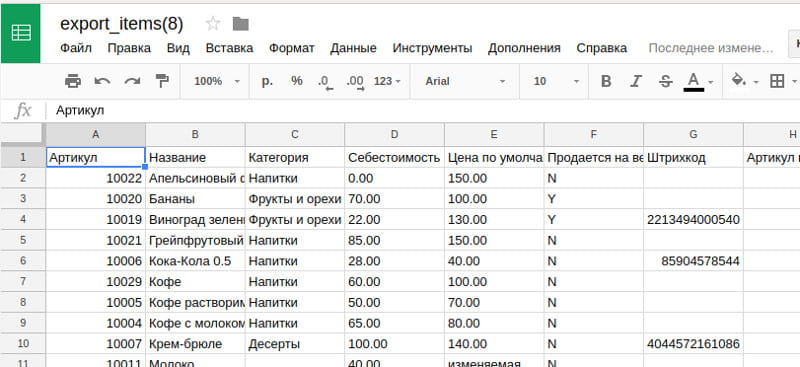The image size is (800, 367).
Task: Select the изменяемая price cell
Action: point(494,361)
